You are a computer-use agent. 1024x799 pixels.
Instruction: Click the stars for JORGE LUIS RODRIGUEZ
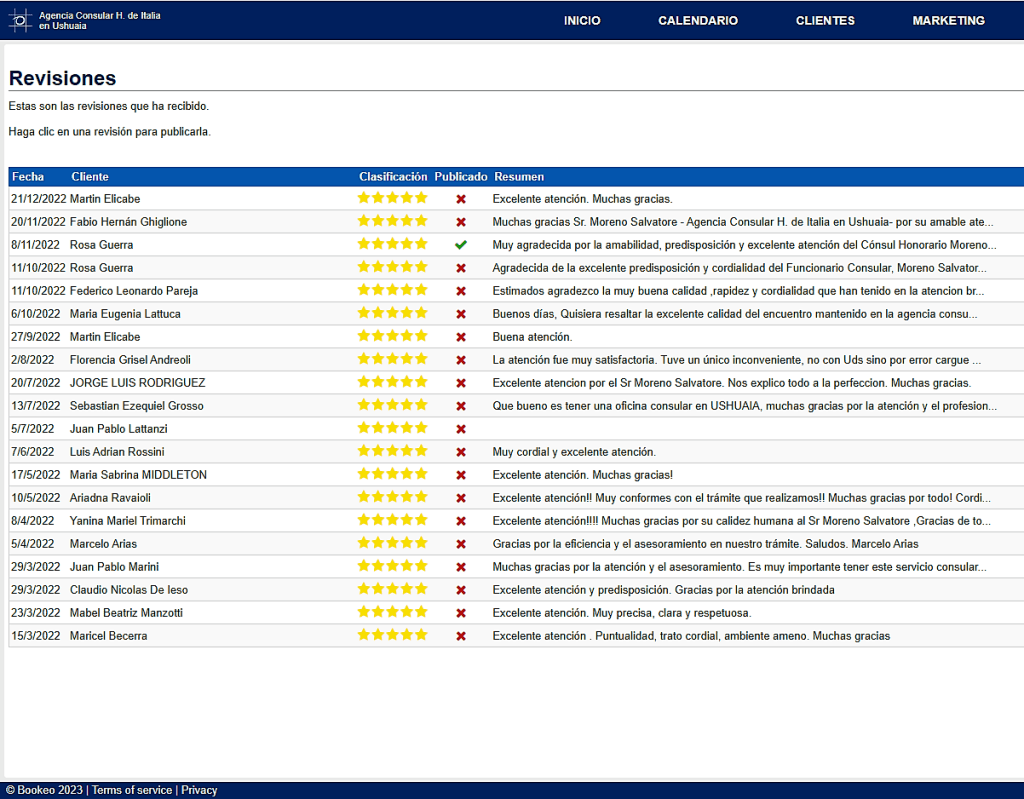pyautogui.click(x=392, y=382)
